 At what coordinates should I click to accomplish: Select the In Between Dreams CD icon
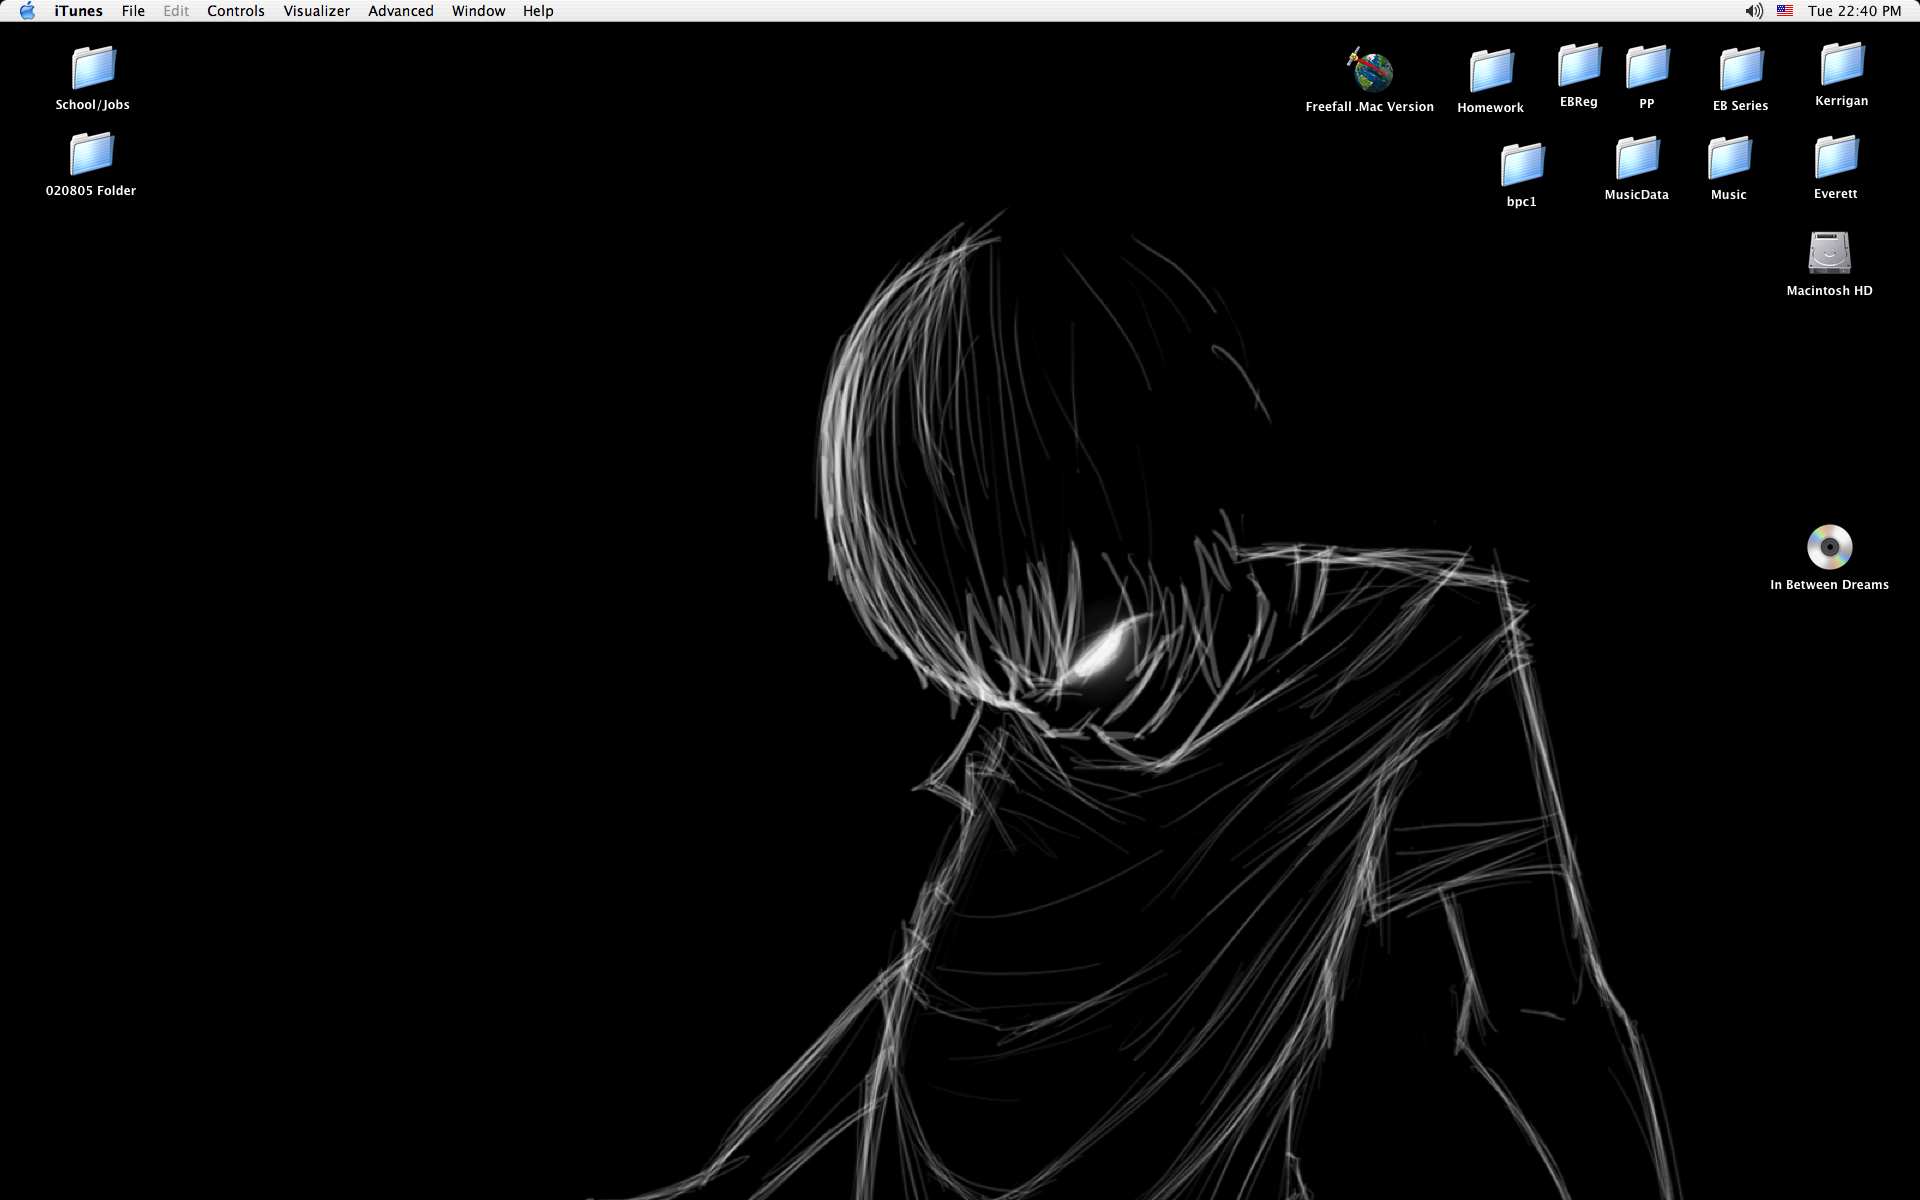[x=1829, y=547]
